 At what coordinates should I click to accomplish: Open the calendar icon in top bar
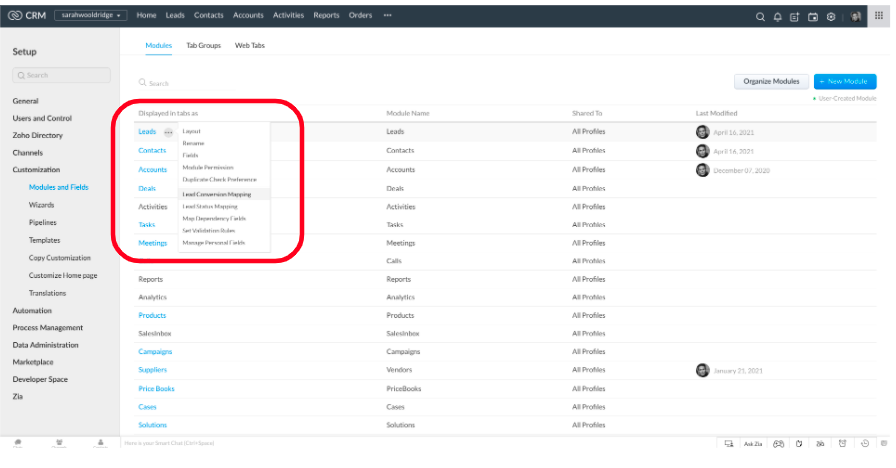(813, 17)
